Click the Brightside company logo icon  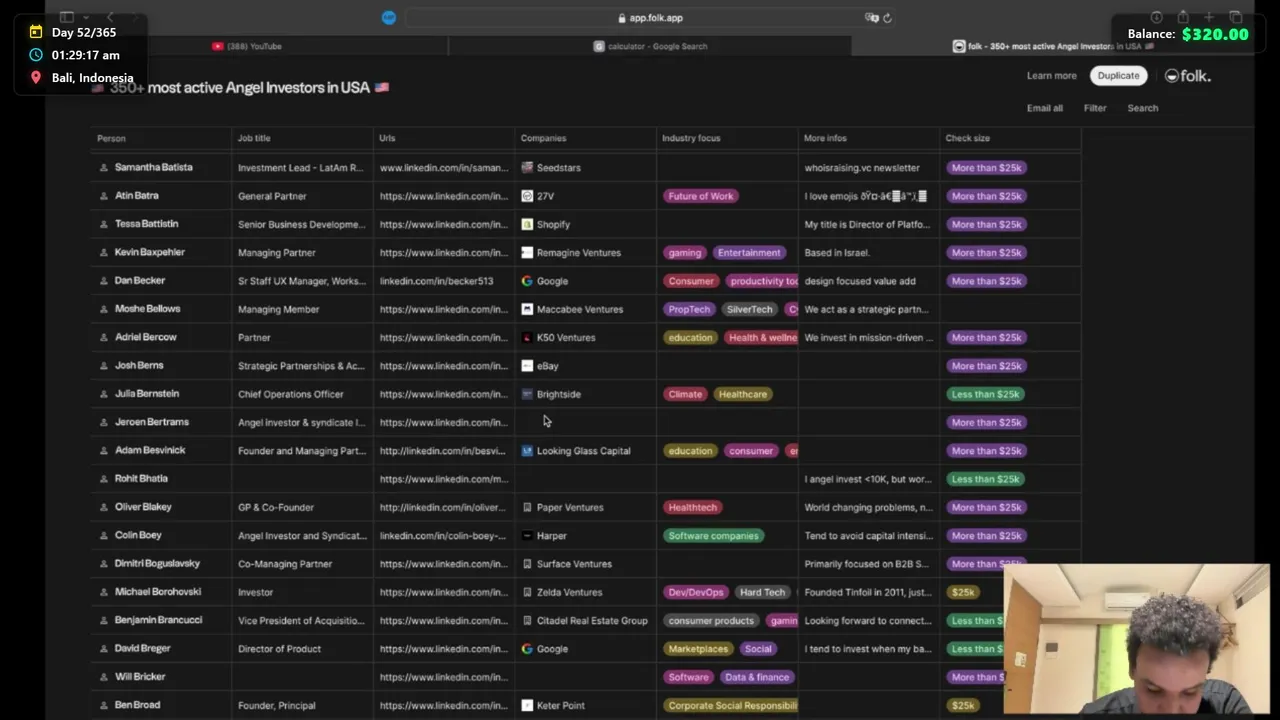click(527, 394)
